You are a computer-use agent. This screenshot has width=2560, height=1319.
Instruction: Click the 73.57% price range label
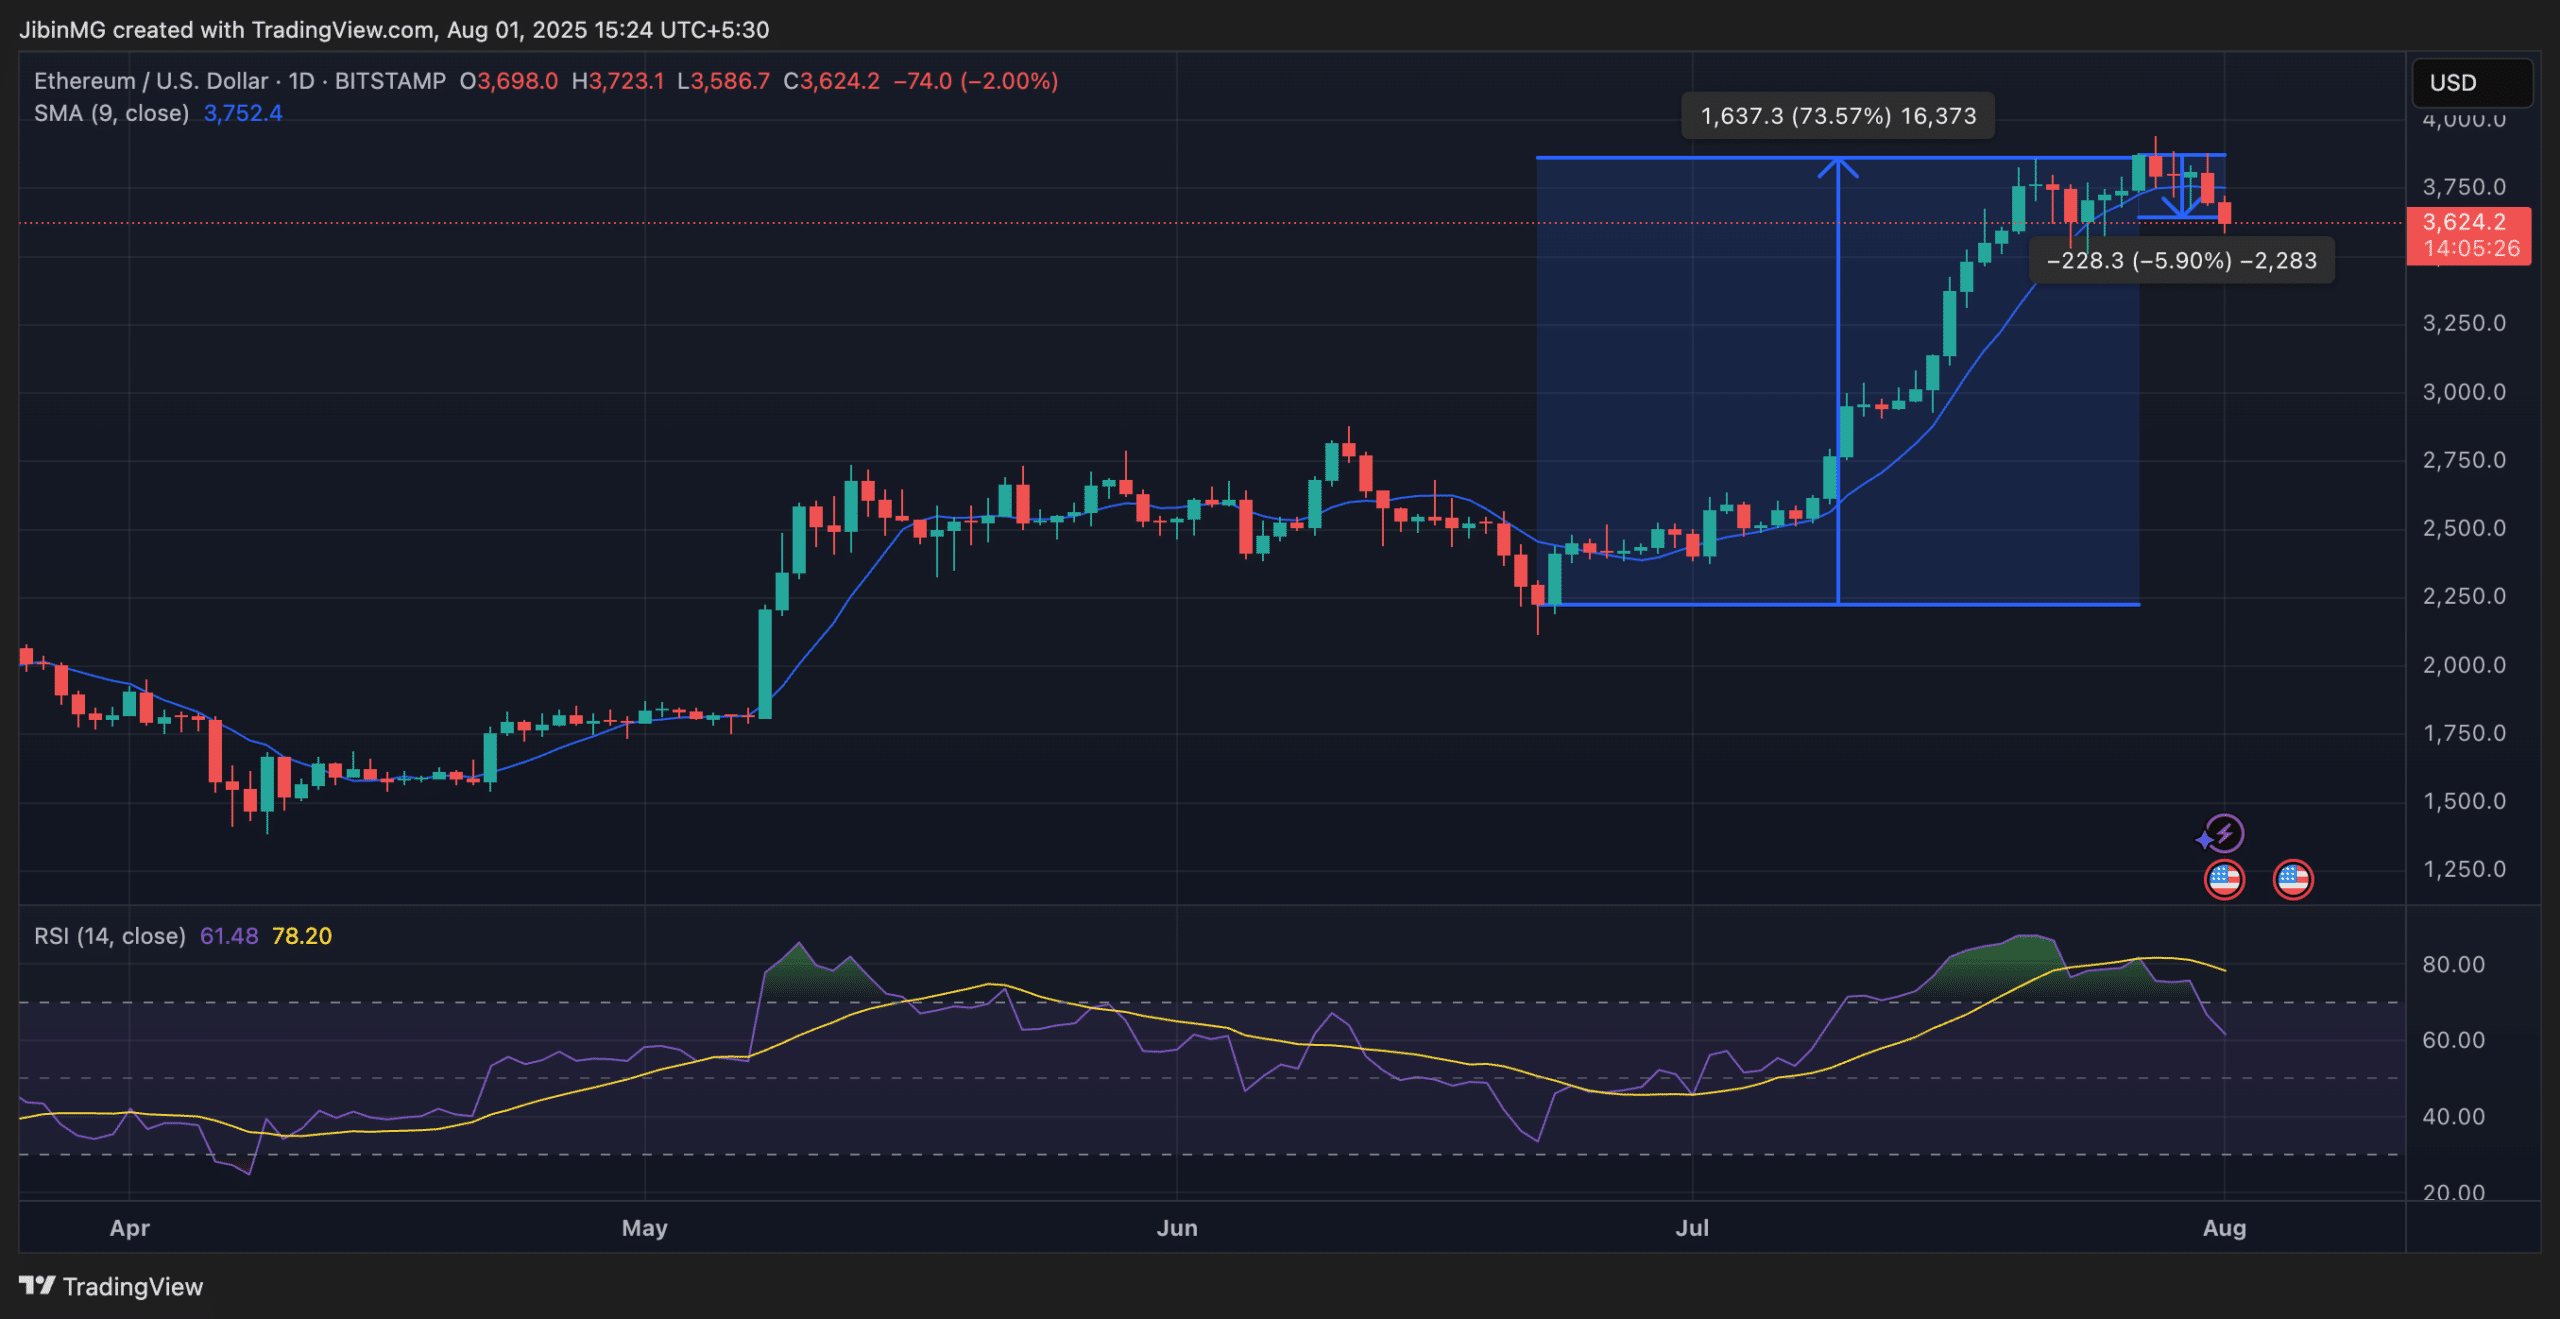click(x=1837, y=116)
